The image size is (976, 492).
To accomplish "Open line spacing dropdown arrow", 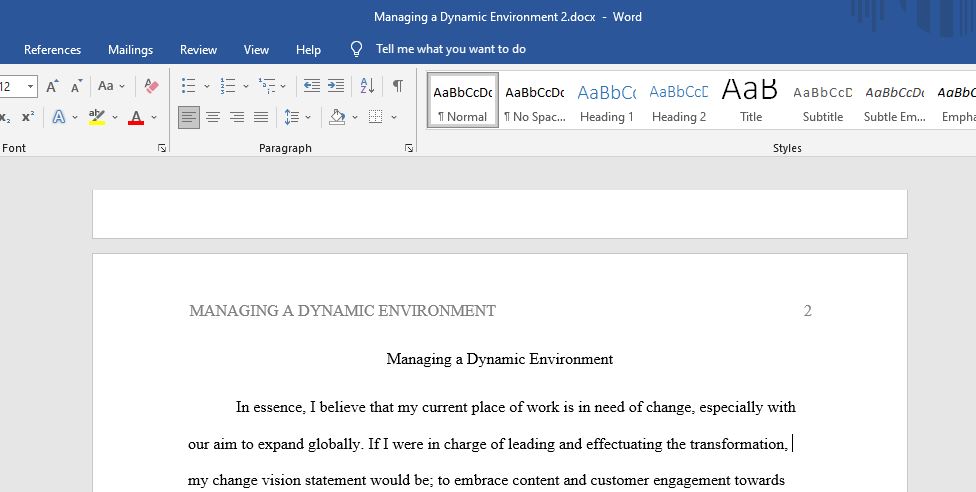I will pos(308,117).
